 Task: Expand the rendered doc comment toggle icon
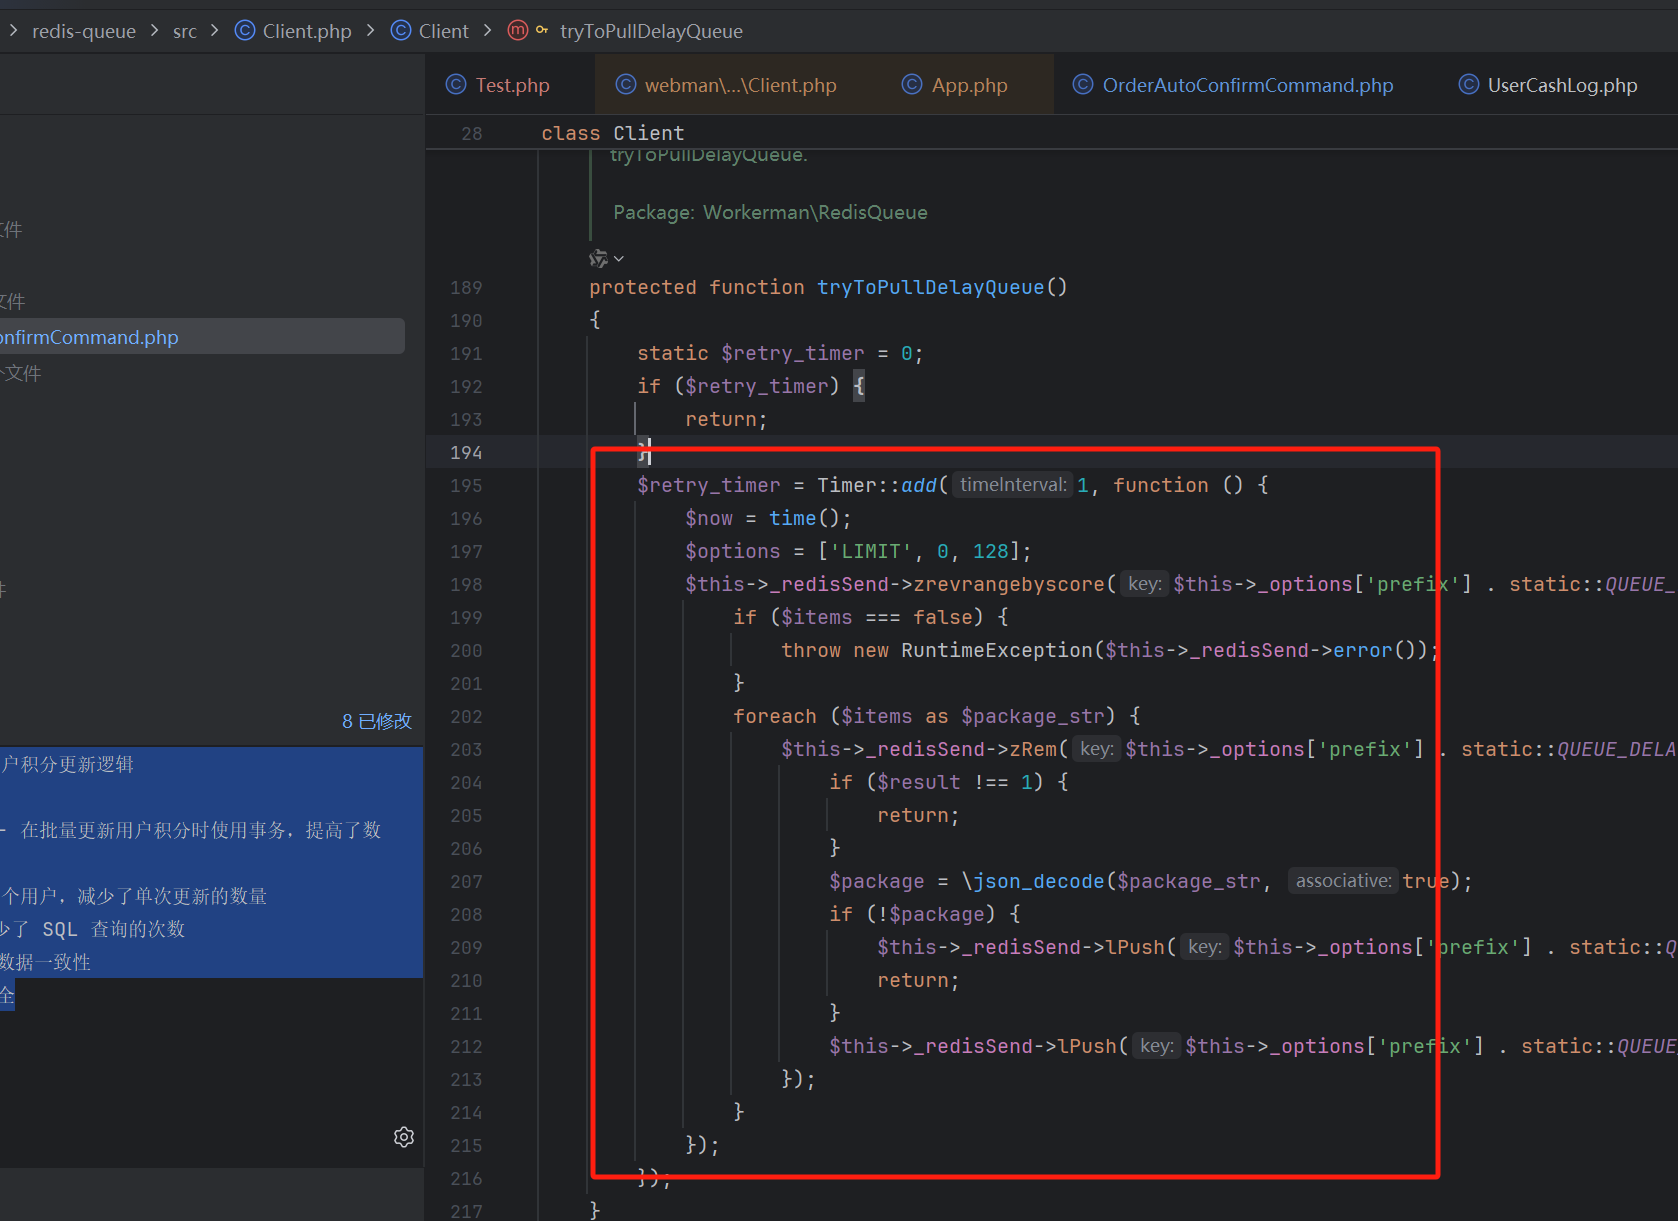click(x=606, y=259)
